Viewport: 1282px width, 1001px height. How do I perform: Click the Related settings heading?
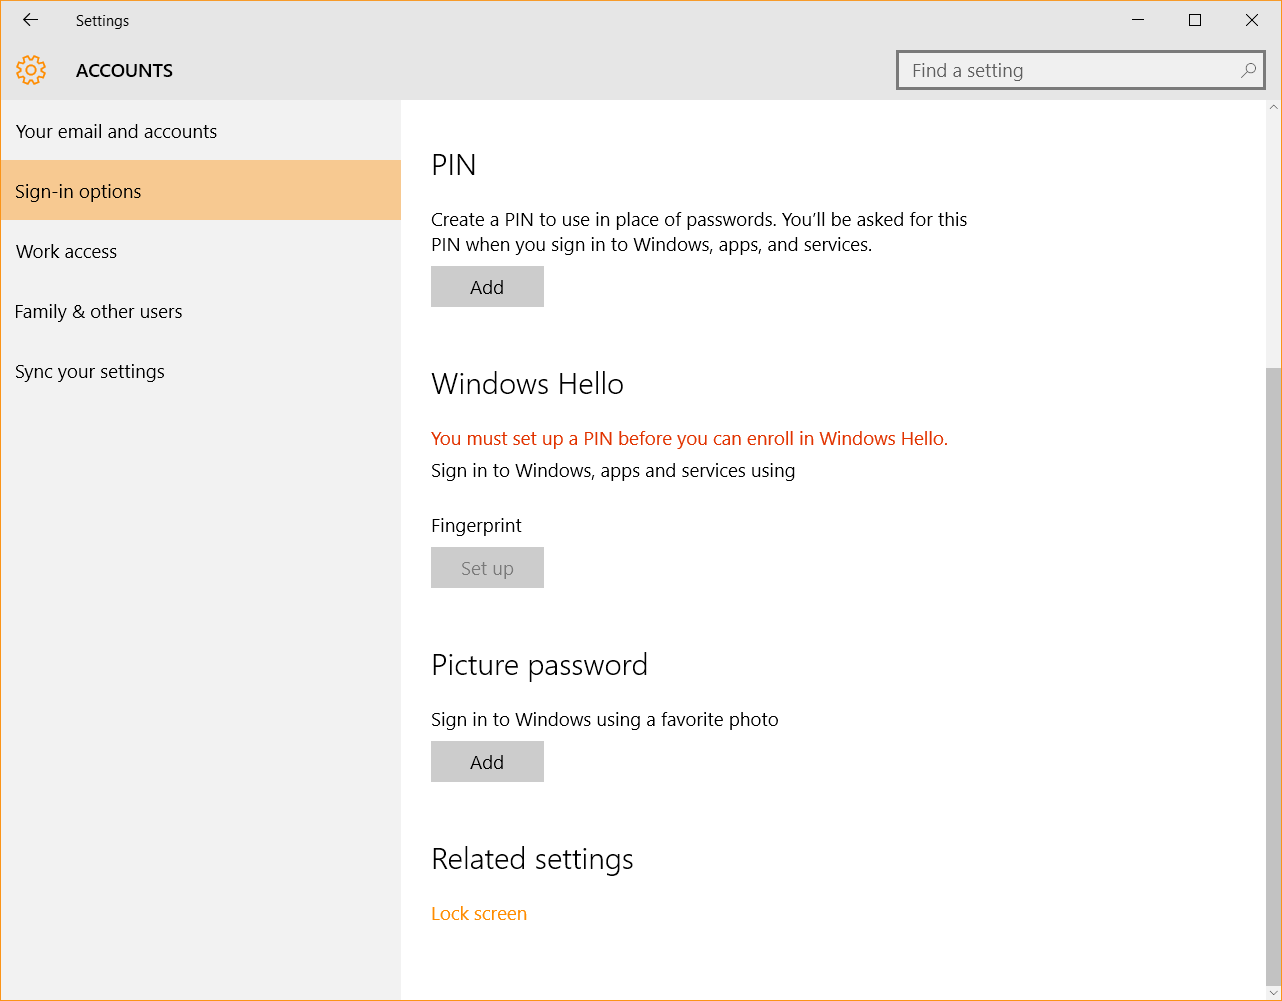tap(532, 859)
